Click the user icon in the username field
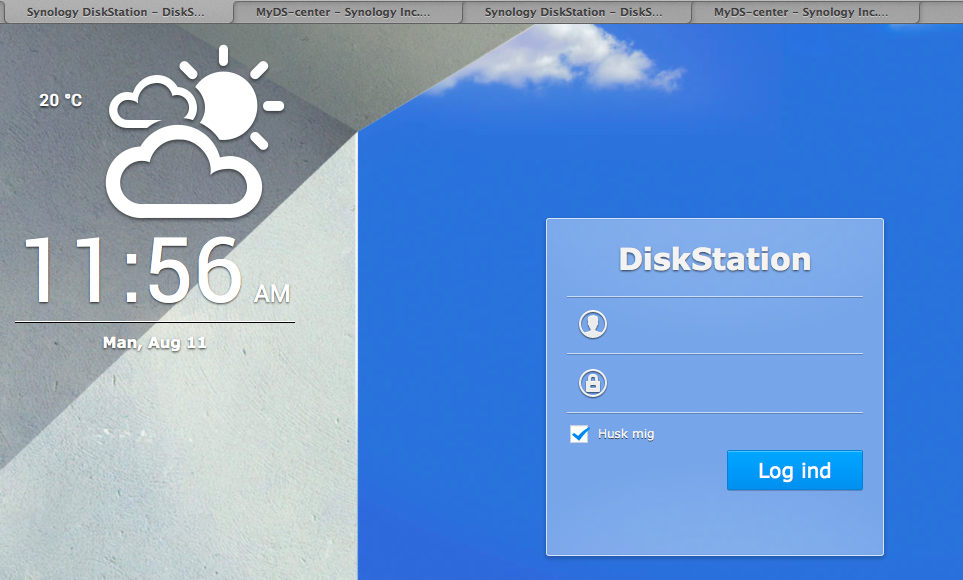 593,324
